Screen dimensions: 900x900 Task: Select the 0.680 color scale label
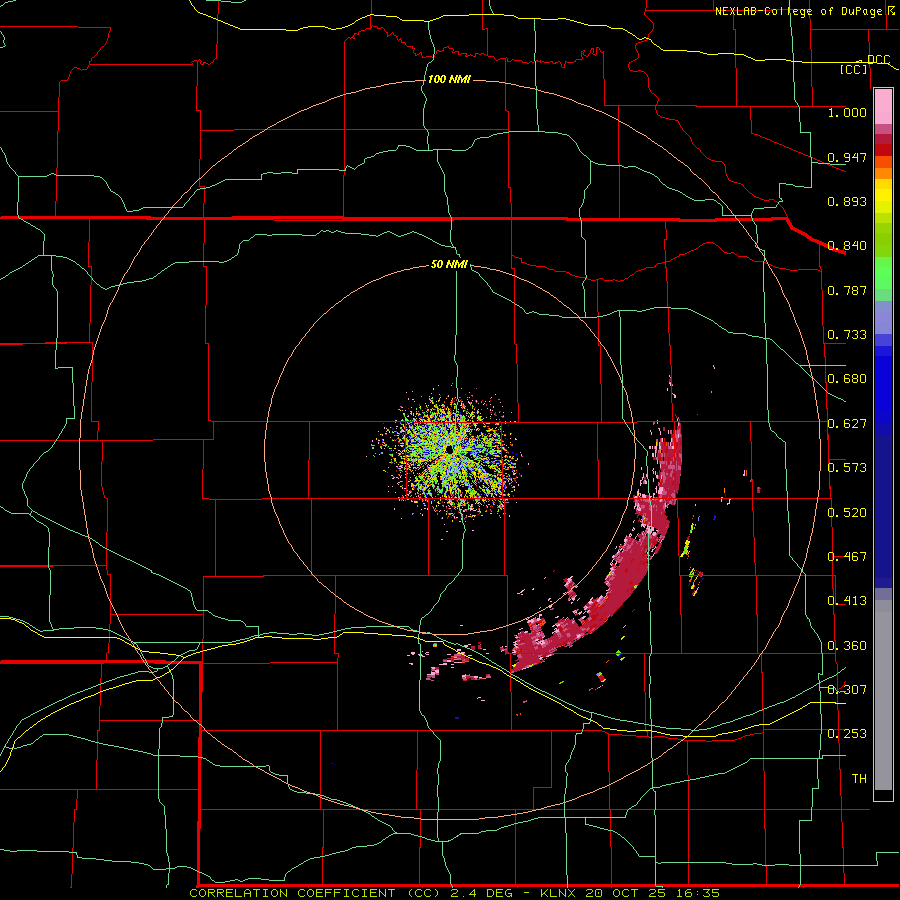[847, 379]
